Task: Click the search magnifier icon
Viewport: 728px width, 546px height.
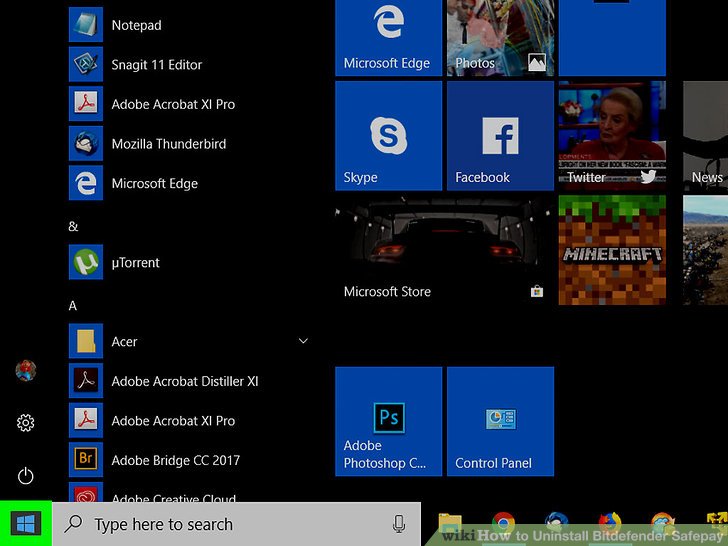Action: tap(73, 524)
